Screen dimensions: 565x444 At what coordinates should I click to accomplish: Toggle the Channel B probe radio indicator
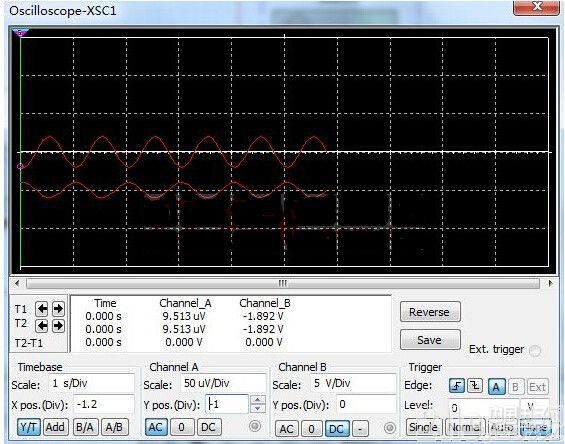click(x=390, y=428)
